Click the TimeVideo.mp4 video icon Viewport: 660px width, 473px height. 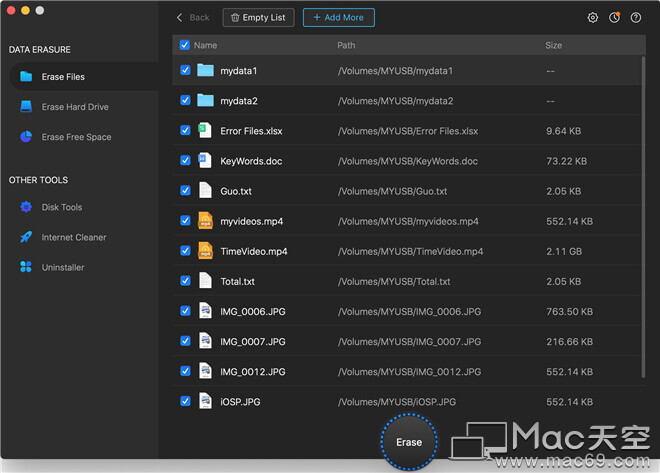205,251
